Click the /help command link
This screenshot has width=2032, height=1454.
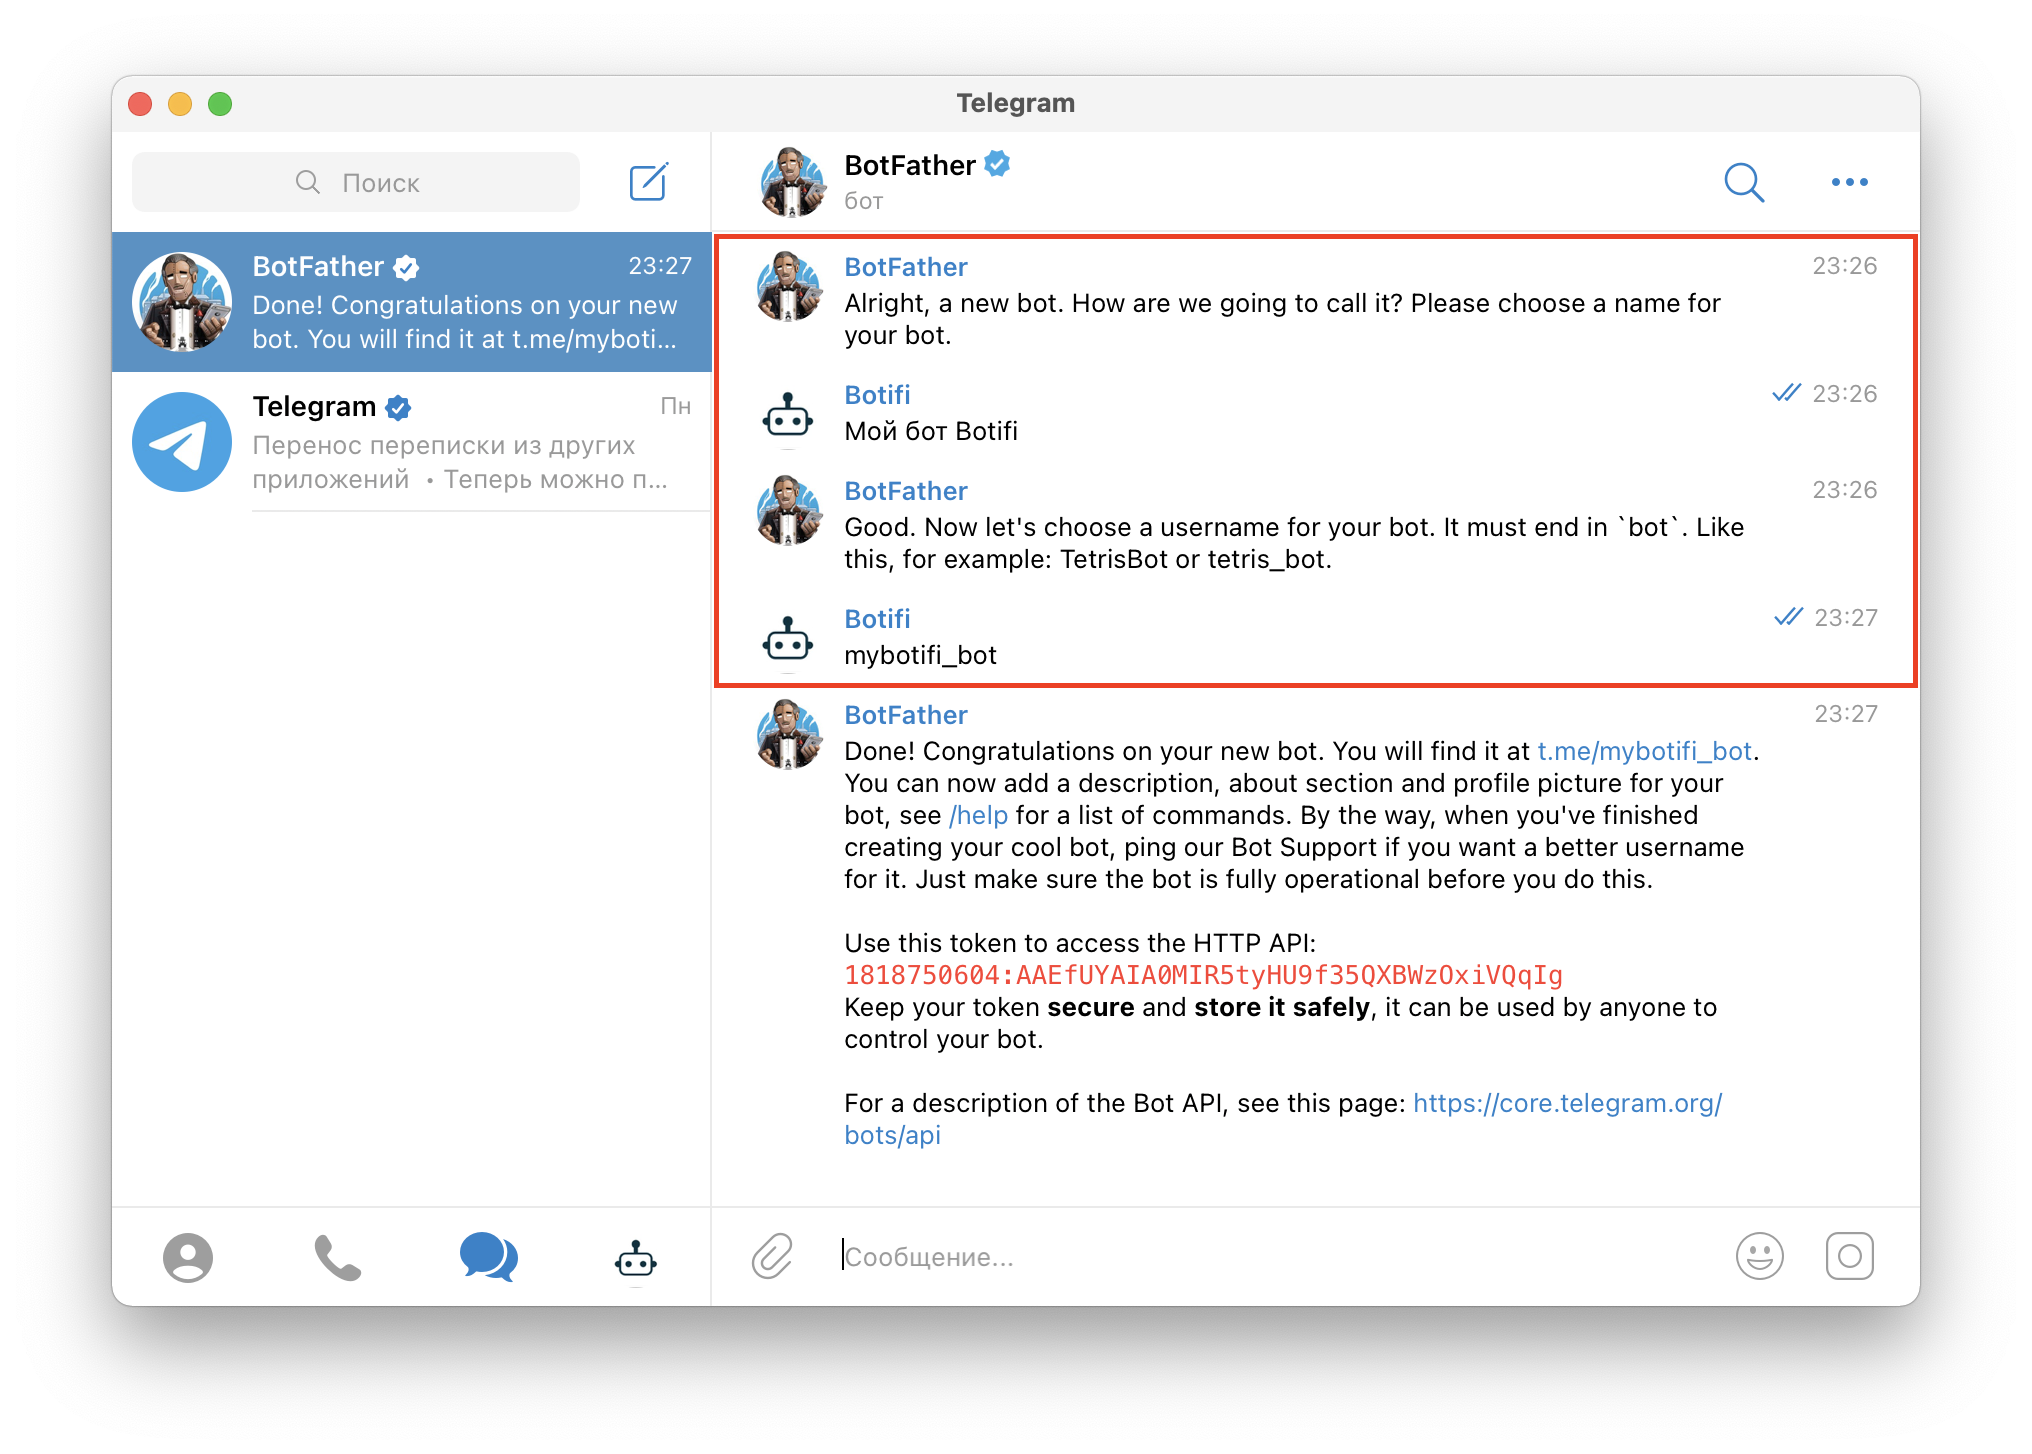coord(978,815)
